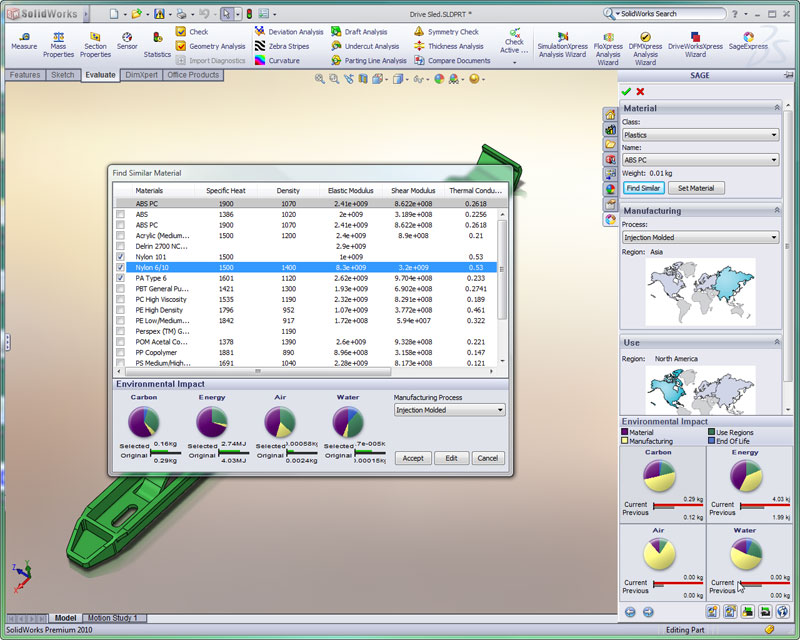The height and width of the screenshot is (640, 800).
Task: Check the PC High Viscosity checkbox
Action: tap(121, 299)
